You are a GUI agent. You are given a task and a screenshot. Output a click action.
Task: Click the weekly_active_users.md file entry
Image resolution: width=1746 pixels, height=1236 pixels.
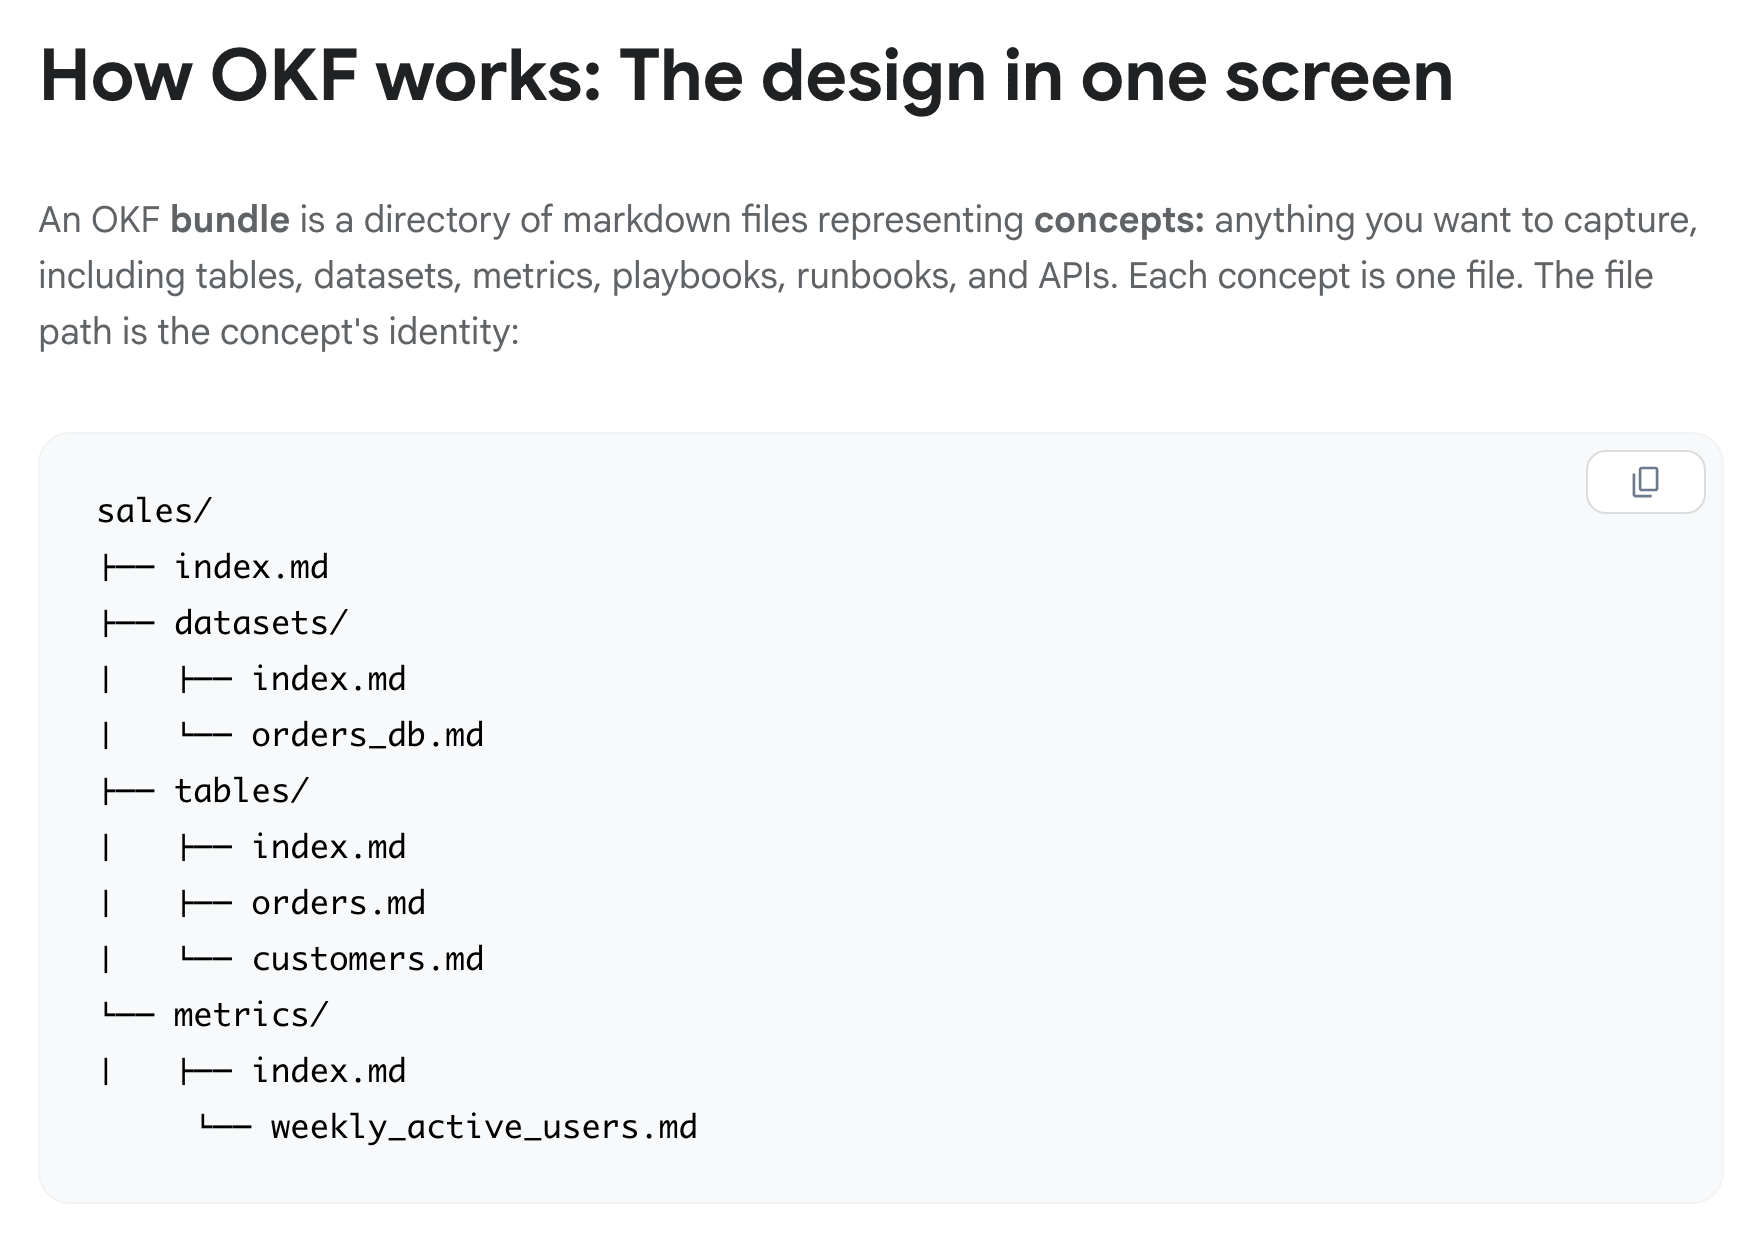tap(484, 1127)
